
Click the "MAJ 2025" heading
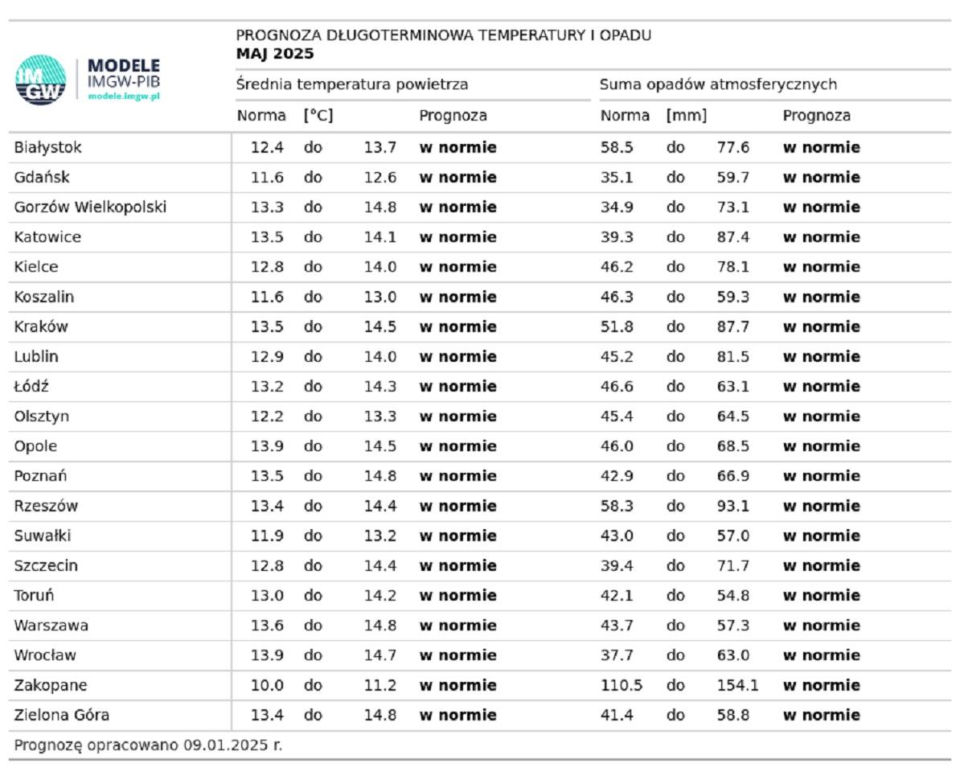[275, 54]
